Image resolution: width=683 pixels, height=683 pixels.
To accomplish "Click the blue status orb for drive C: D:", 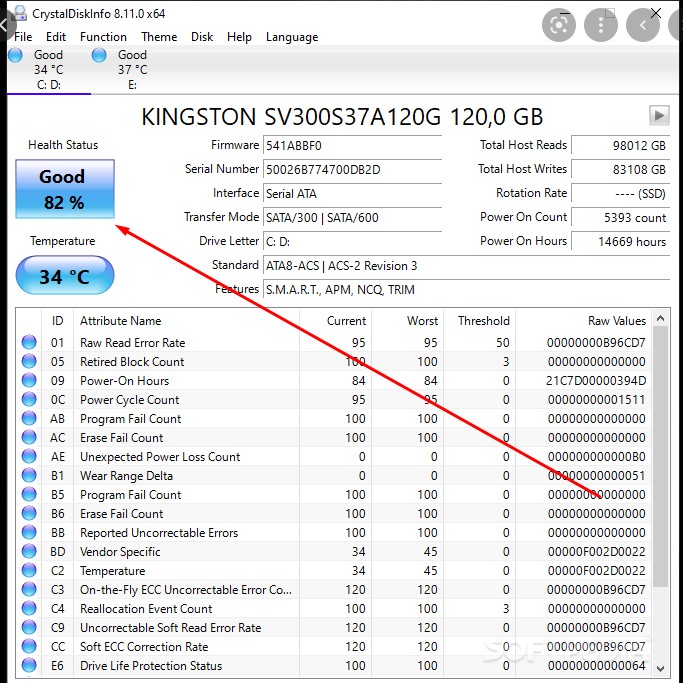I will coord(15,55).
